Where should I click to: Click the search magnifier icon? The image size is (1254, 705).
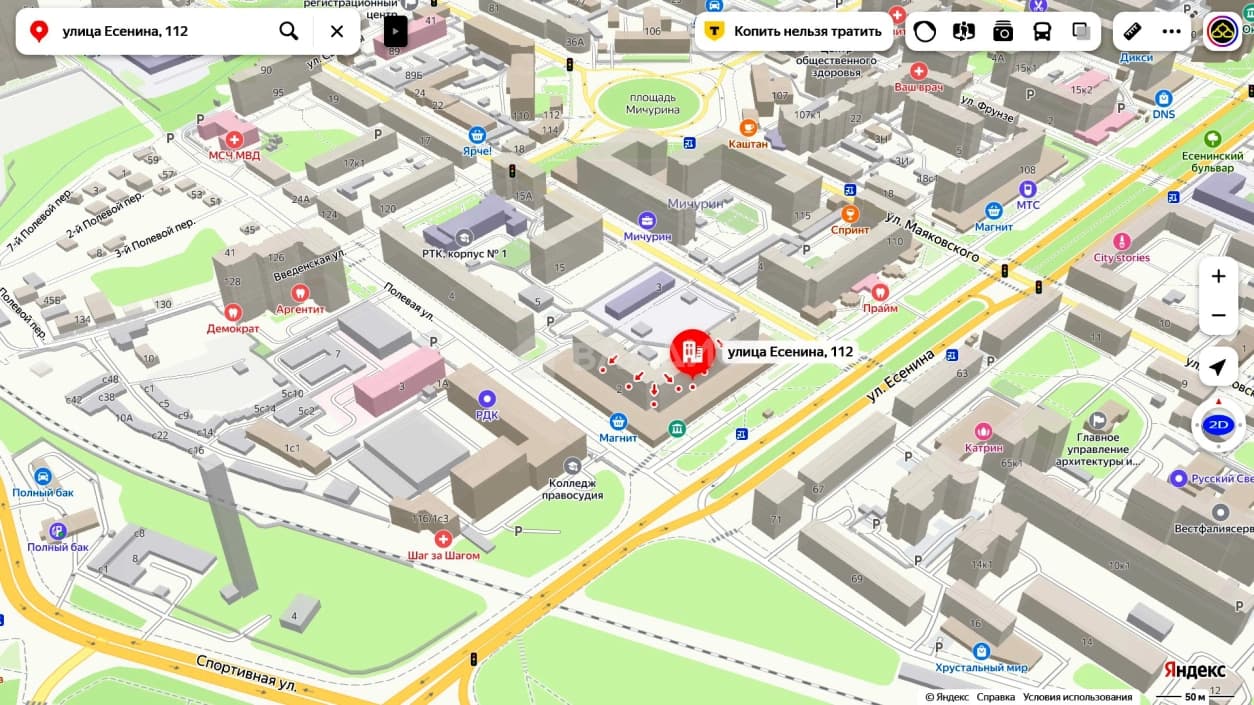coord(289,31)
